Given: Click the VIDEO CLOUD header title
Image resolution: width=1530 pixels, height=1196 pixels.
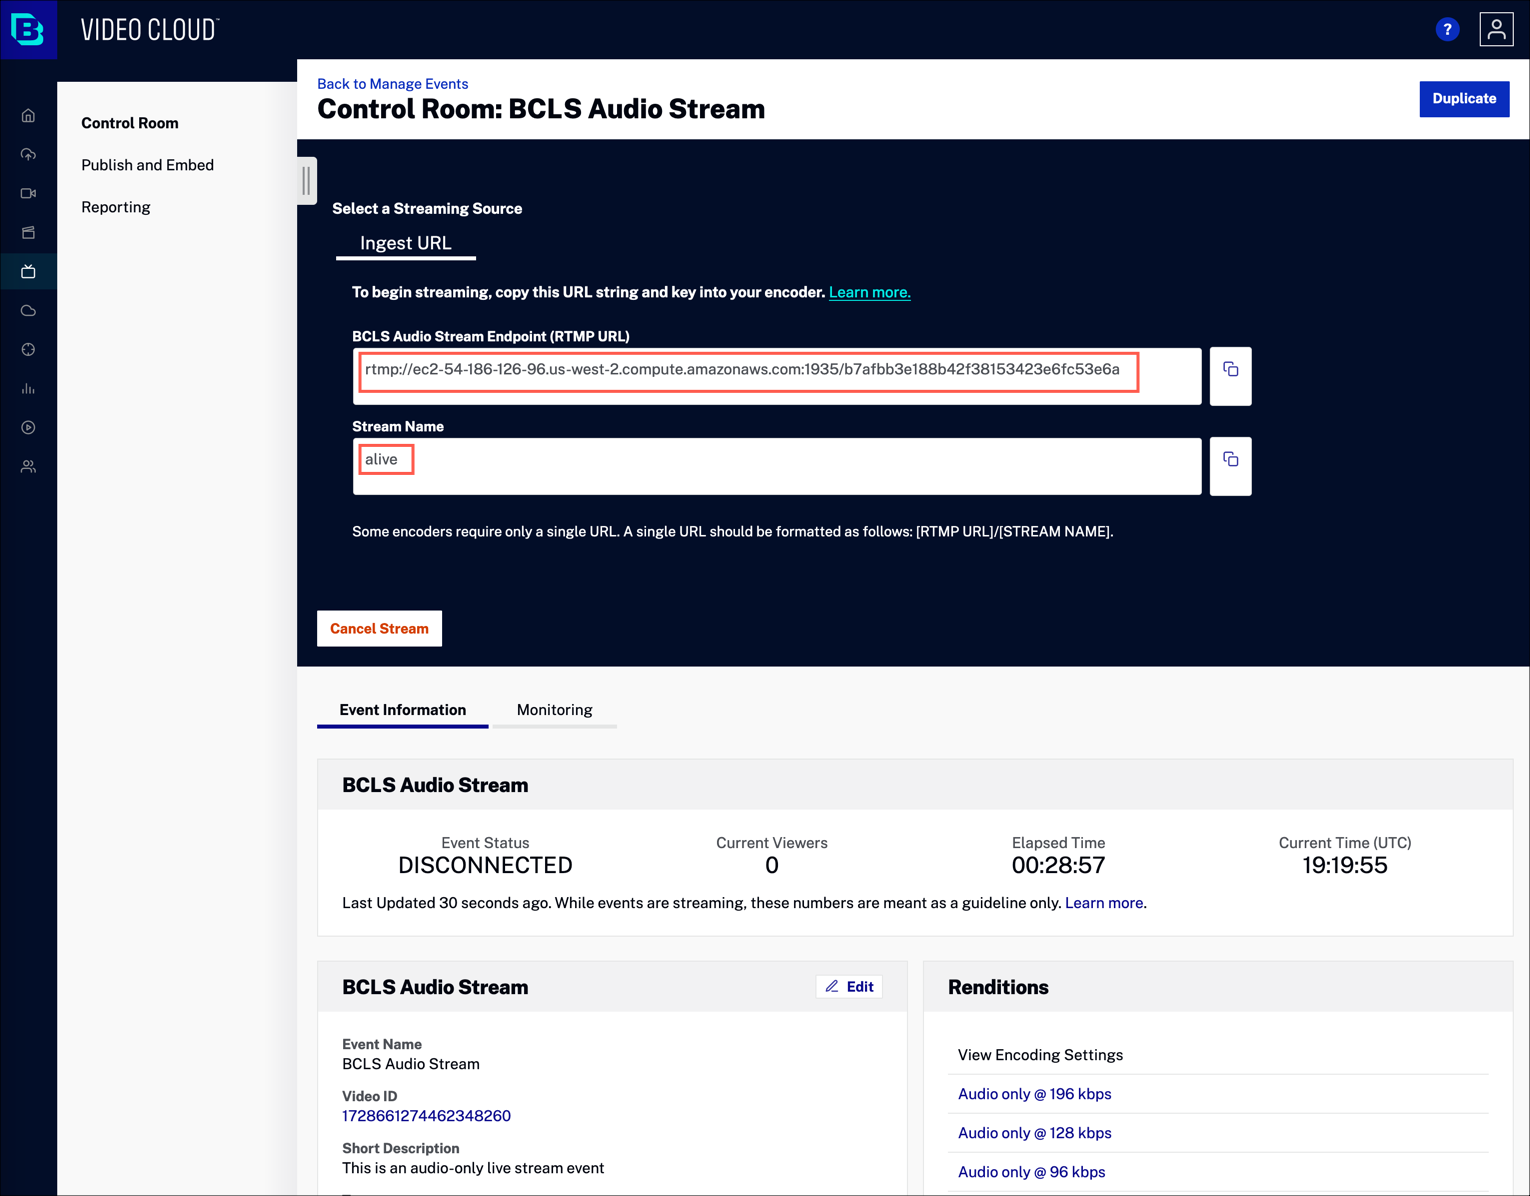Looking at the screenshot, I should click(150, 30).
